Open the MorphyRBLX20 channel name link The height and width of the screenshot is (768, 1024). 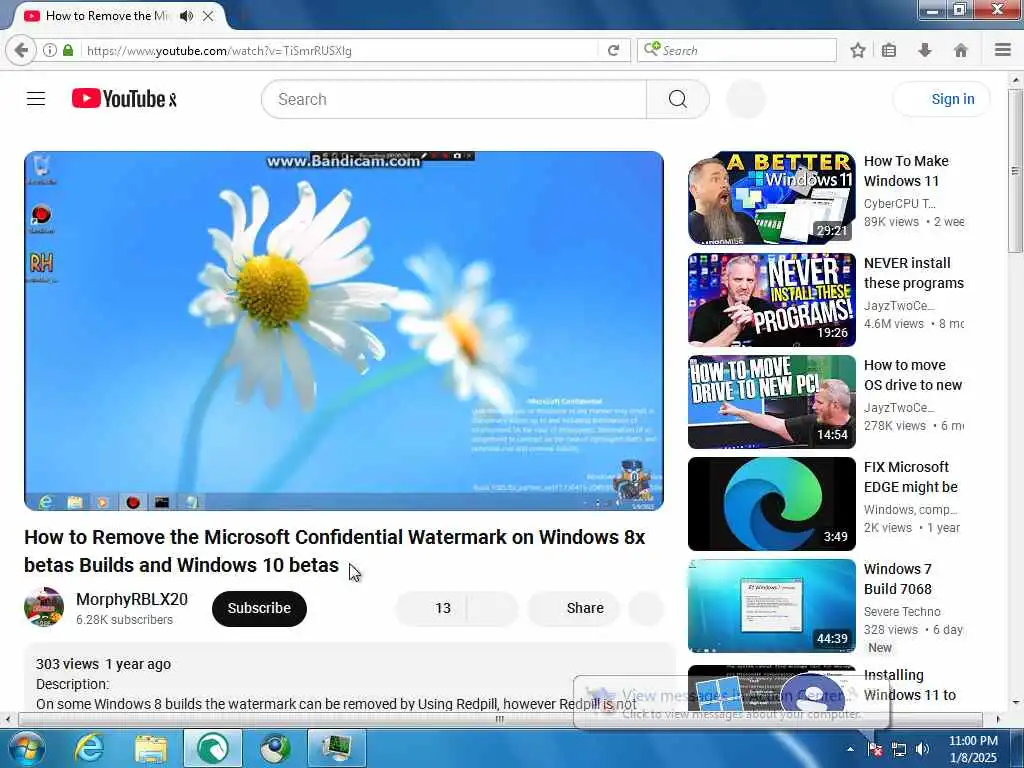click(x=132, y=599)
